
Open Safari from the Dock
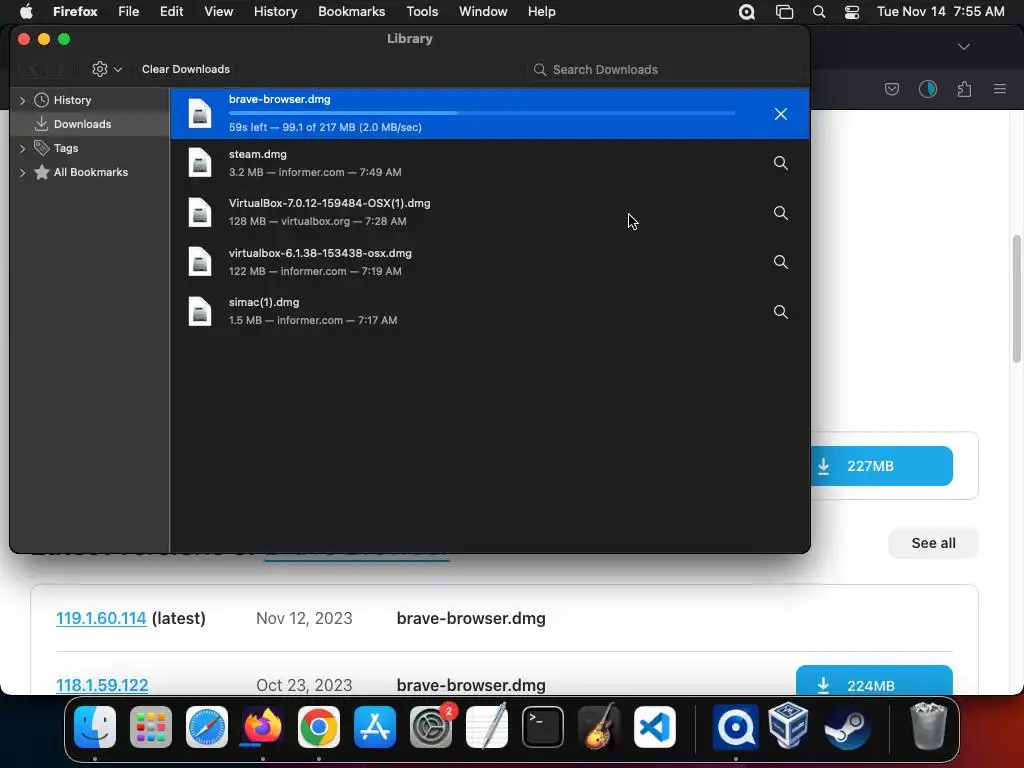pyautogui.click(x=207, y=727)
